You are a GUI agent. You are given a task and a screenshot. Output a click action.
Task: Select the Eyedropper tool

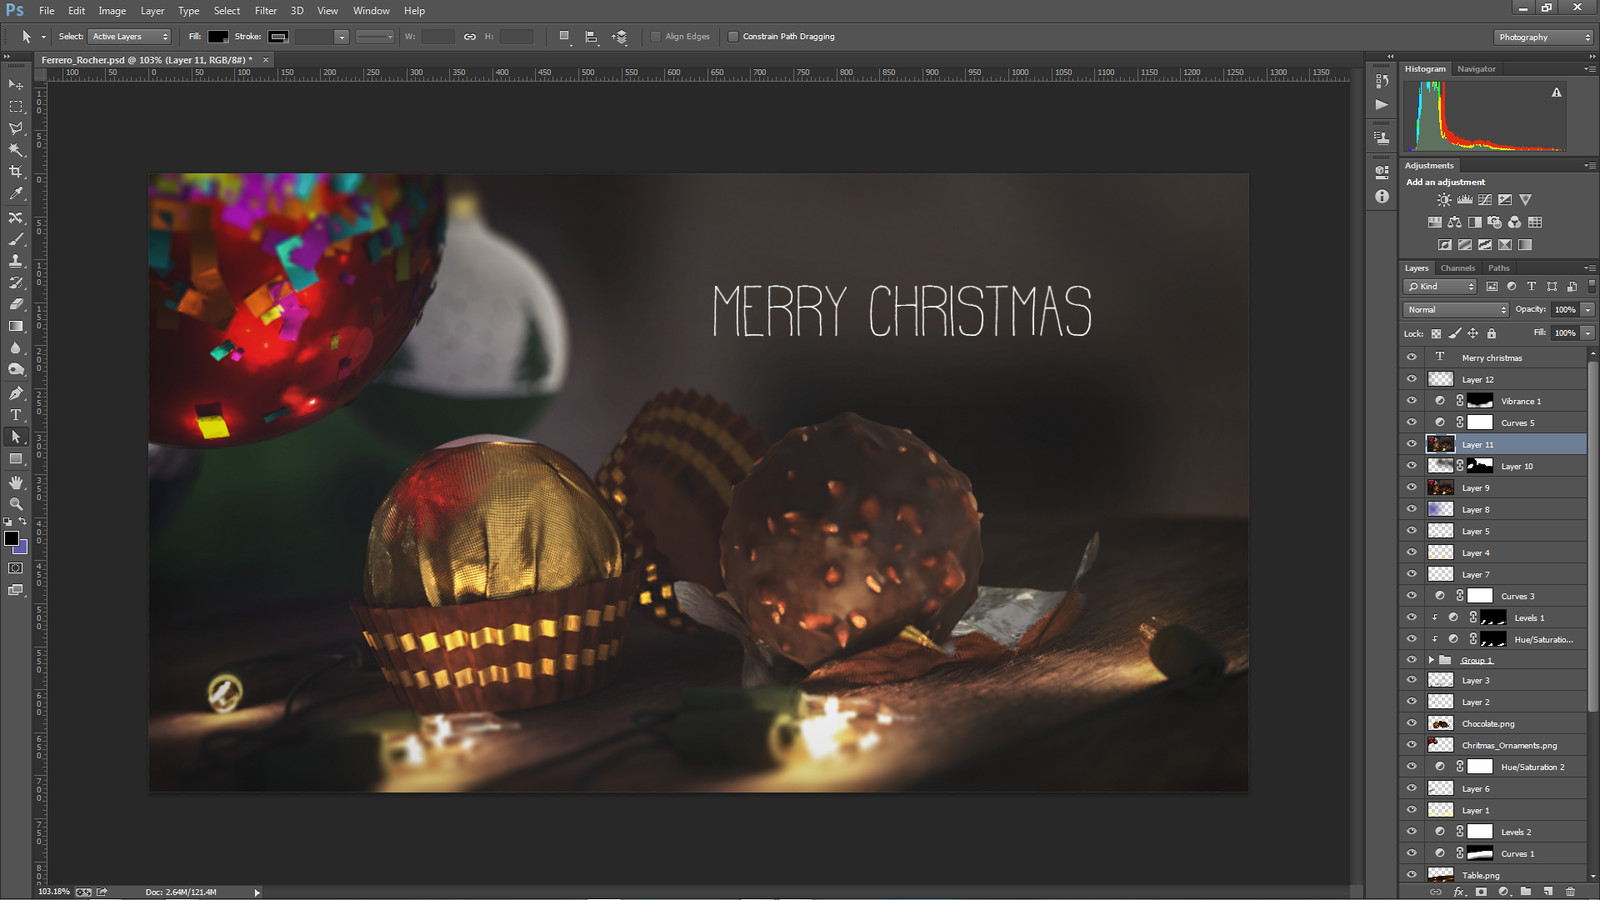(x=16, y=194)
